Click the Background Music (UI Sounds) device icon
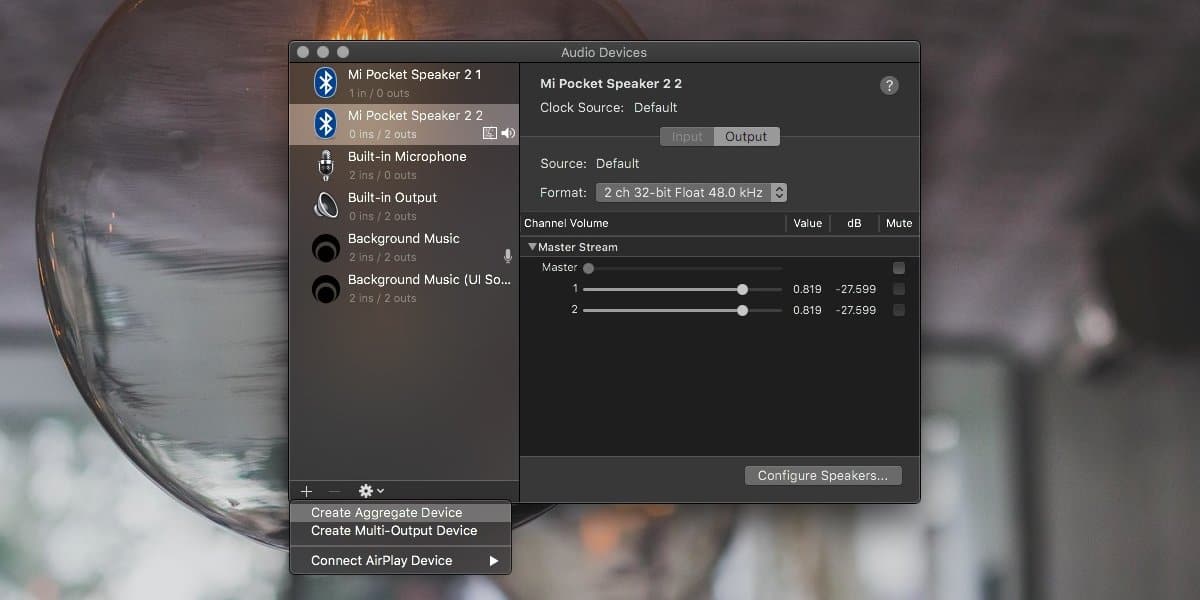 325,288
